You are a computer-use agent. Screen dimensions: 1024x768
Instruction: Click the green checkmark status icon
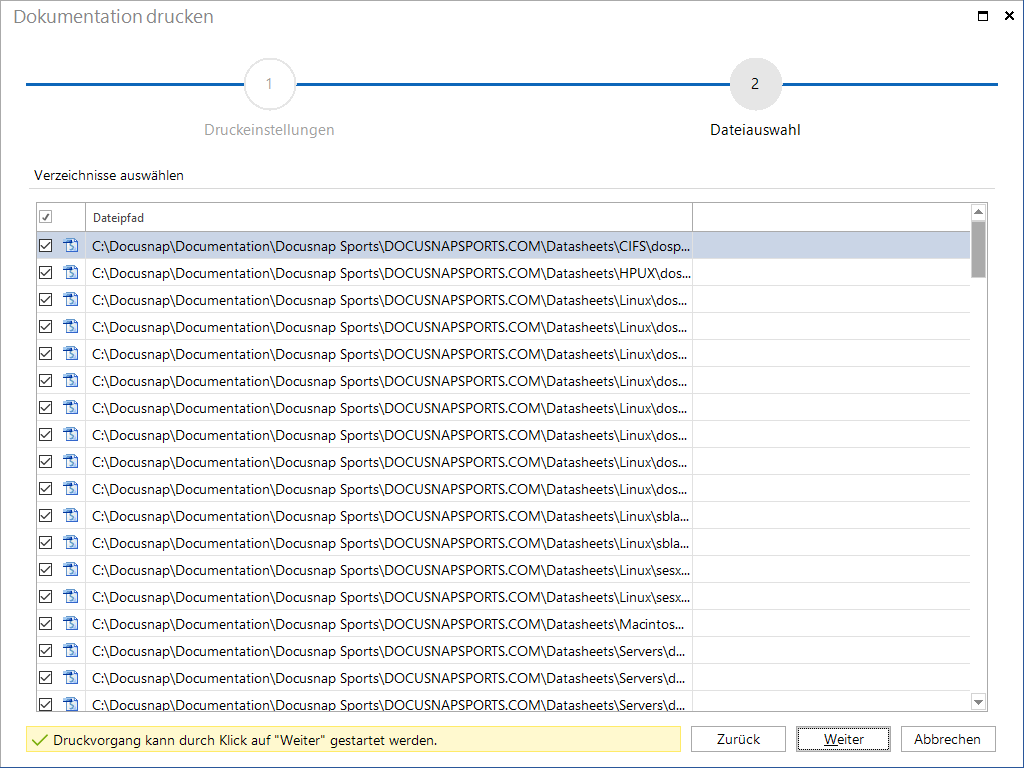40,740
